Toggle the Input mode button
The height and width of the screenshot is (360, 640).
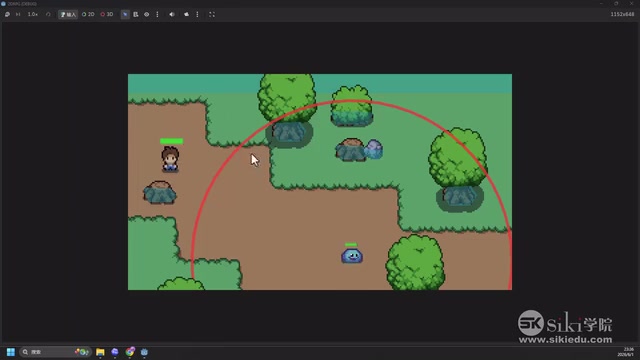pos(68,14)
